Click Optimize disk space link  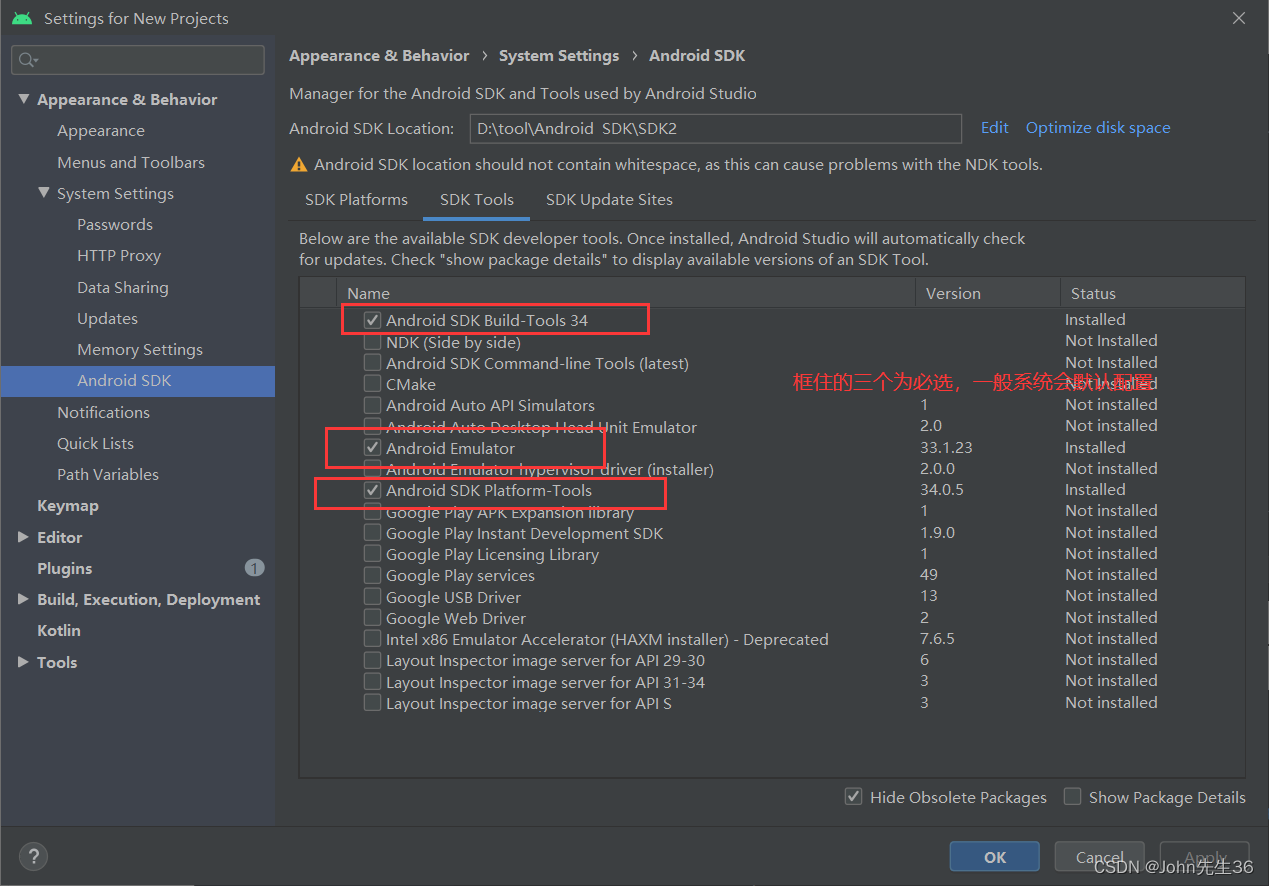pyautogui.click(x=1098, y=127)
